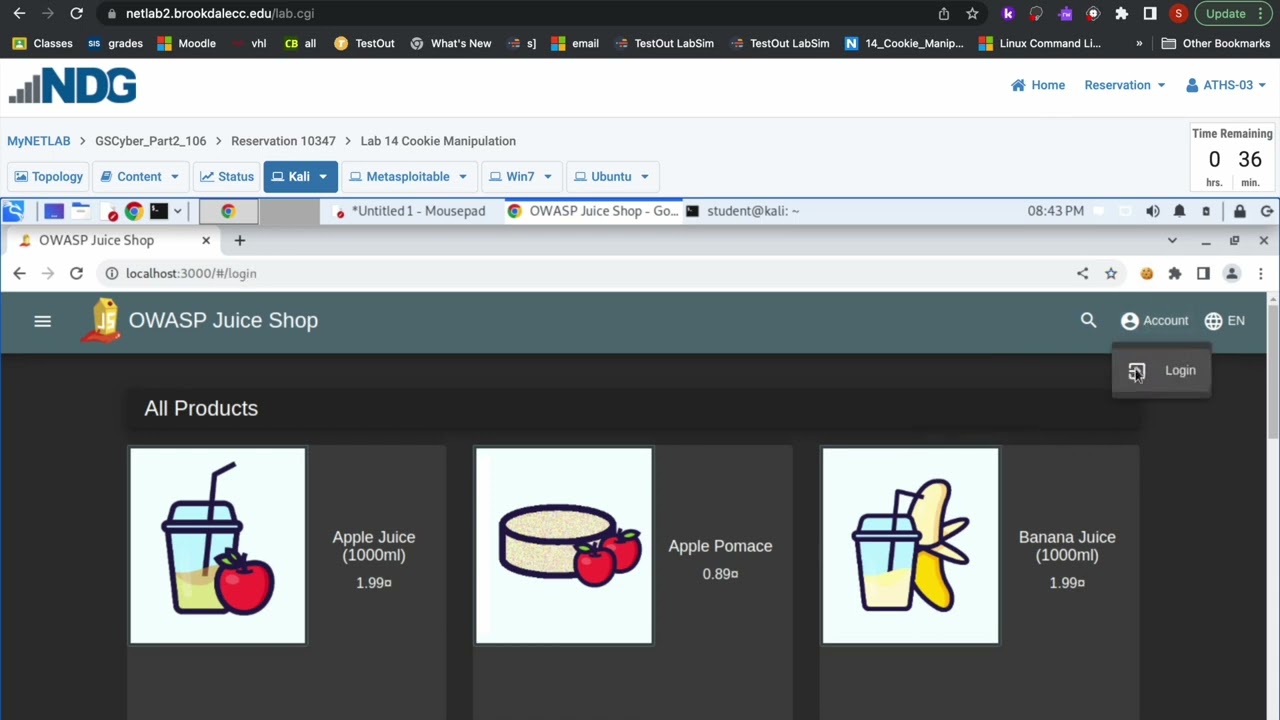Expand the Metasploitable machine dropdown
This screenshot has width=1280, height=720.
click(408, 177)
